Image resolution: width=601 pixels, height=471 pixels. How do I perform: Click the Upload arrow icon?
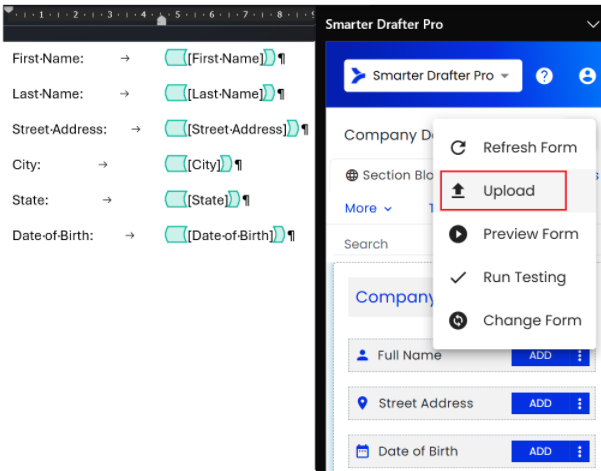click(x=458, y=190)
